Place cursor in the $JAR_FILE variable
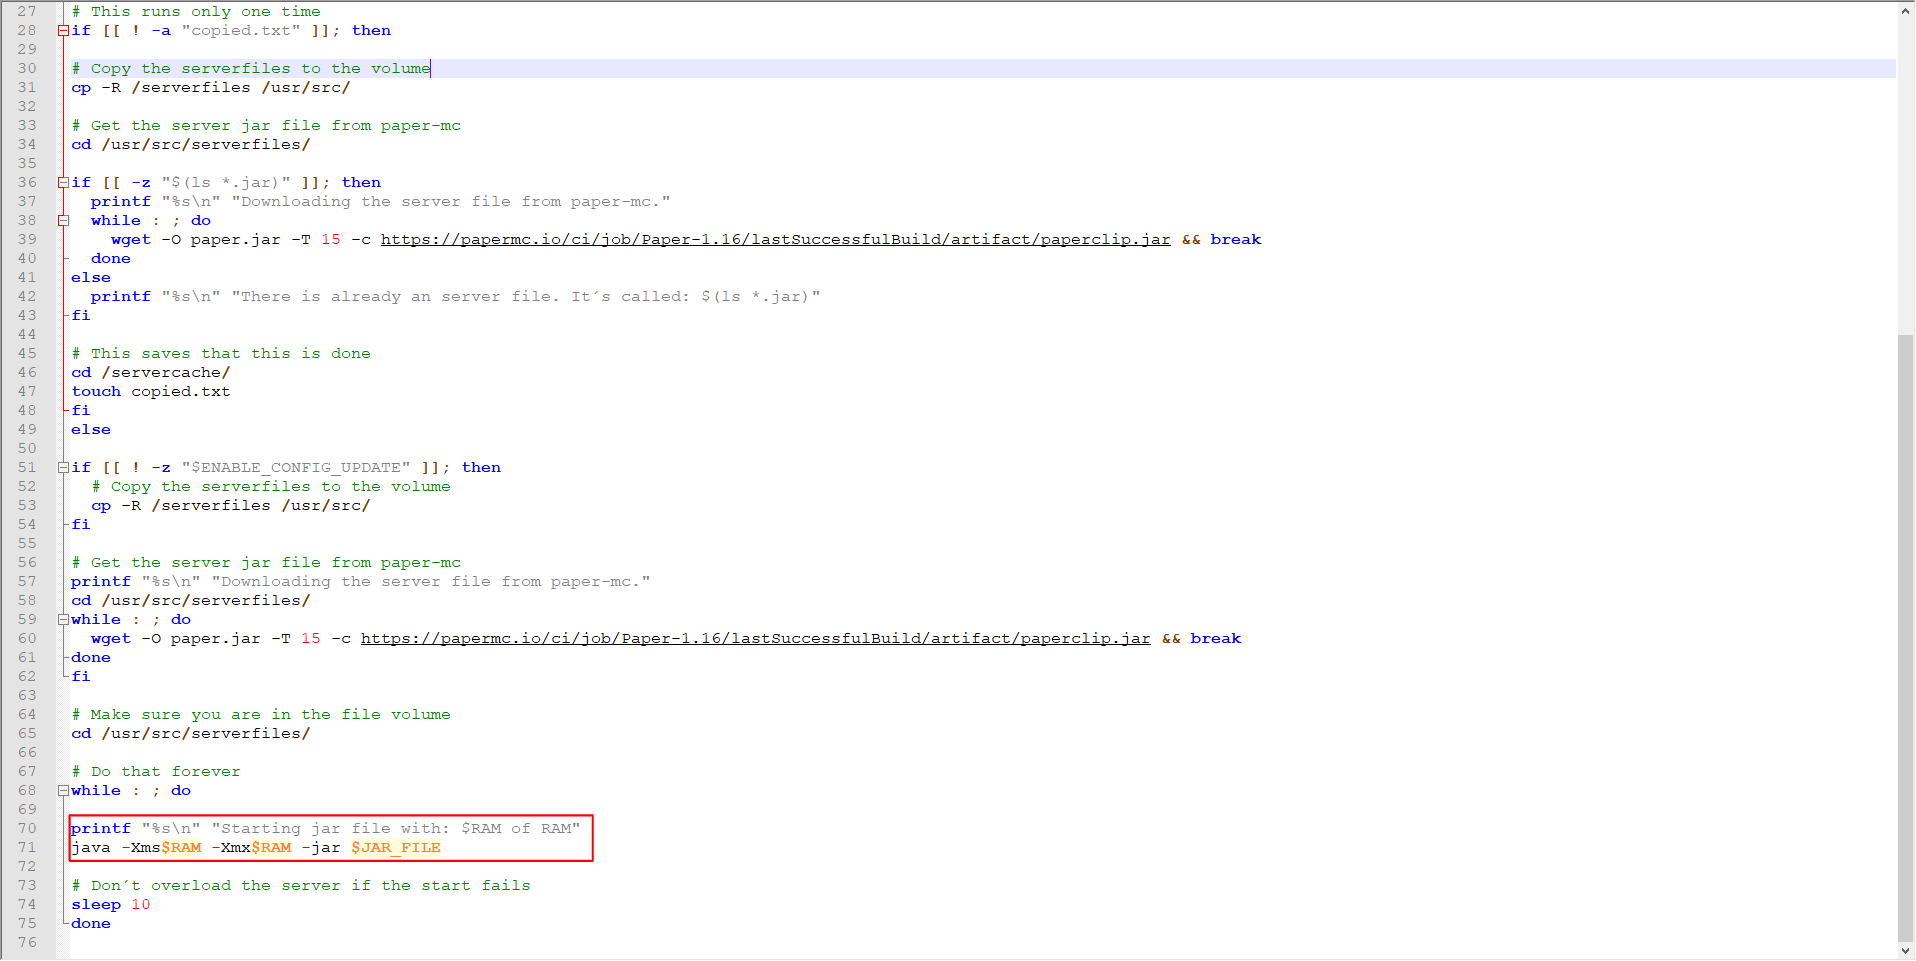The height and width of the screenshot is (961, 1916). point(394,847)
